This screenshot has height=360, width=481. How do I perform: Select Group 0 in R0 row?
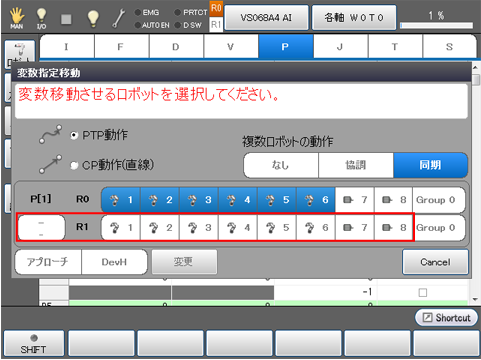(439, 200)
